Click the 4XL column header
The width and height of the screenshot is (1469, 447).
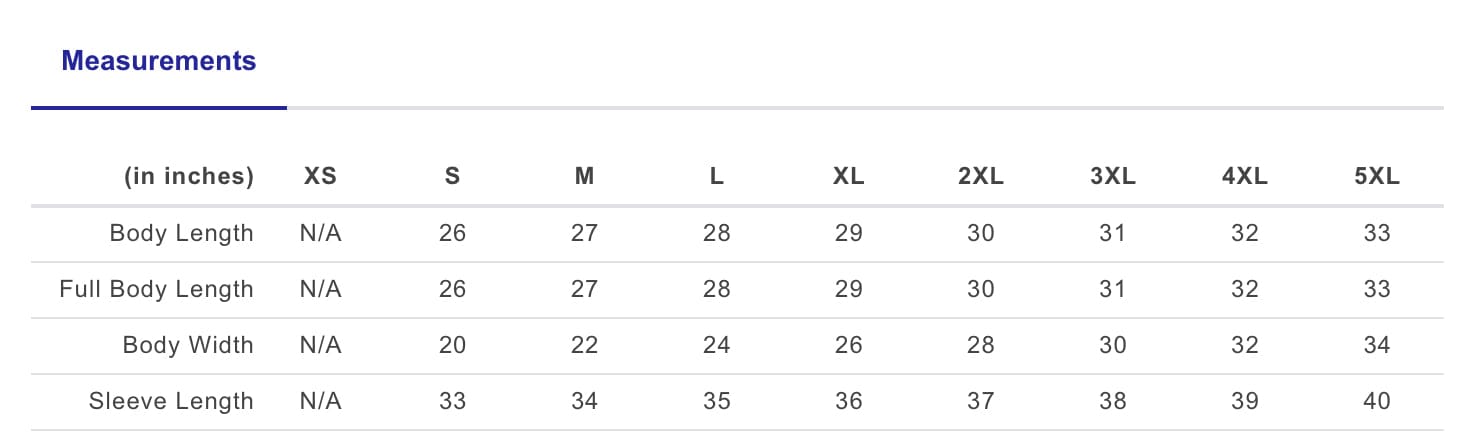[1244, 177]
